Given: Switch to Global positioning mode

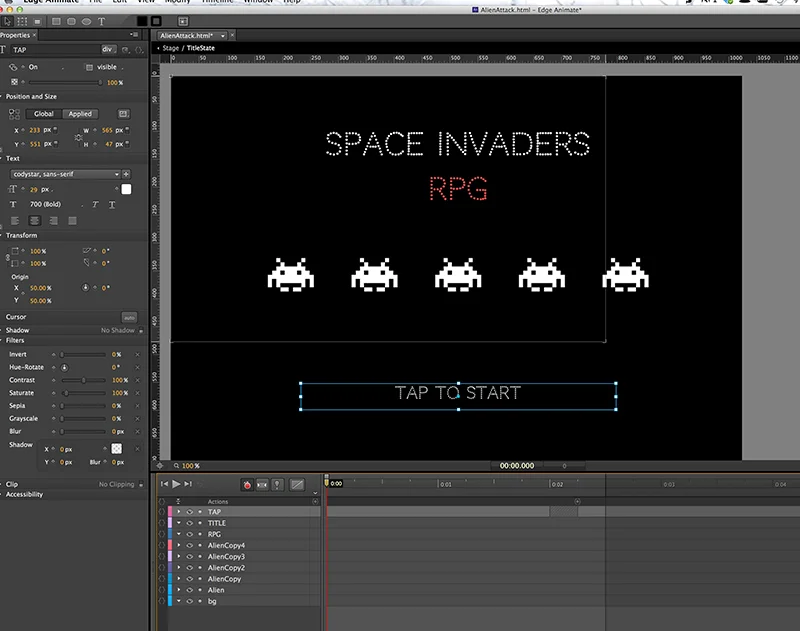Looking at the screenshot, I should click(x=43, y=114).
